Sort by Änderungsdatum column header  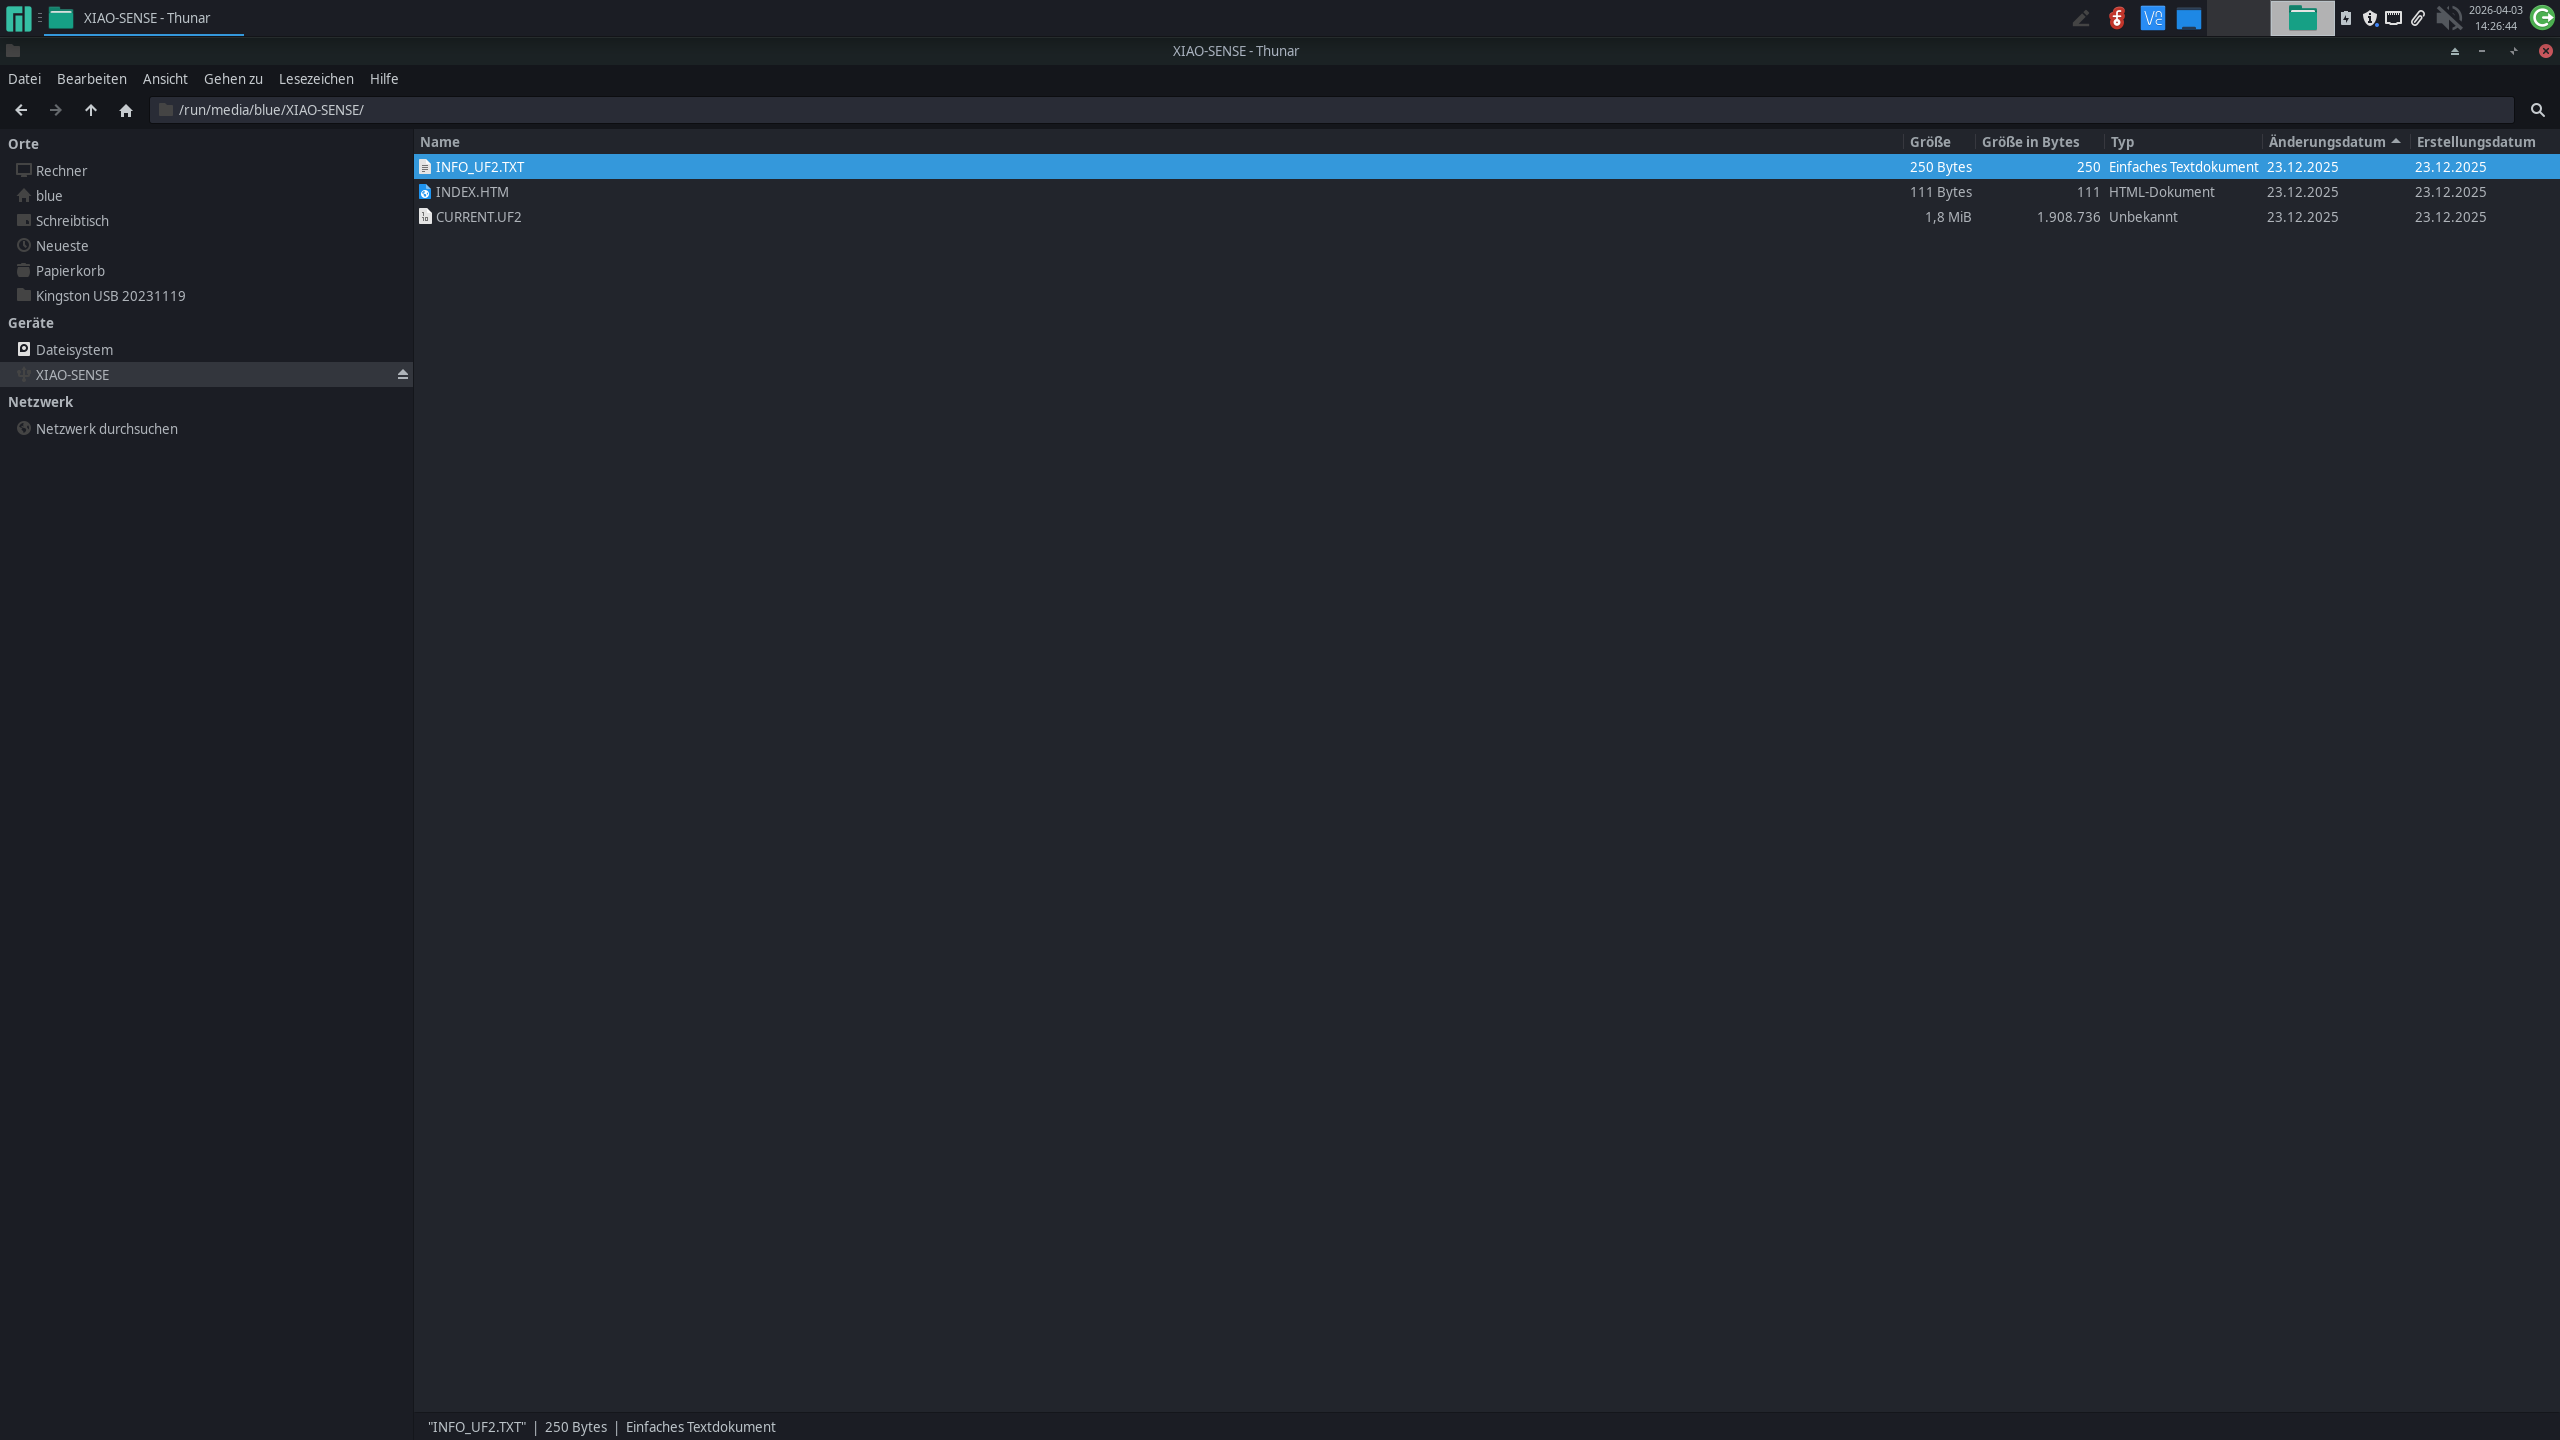(2326, 142)
